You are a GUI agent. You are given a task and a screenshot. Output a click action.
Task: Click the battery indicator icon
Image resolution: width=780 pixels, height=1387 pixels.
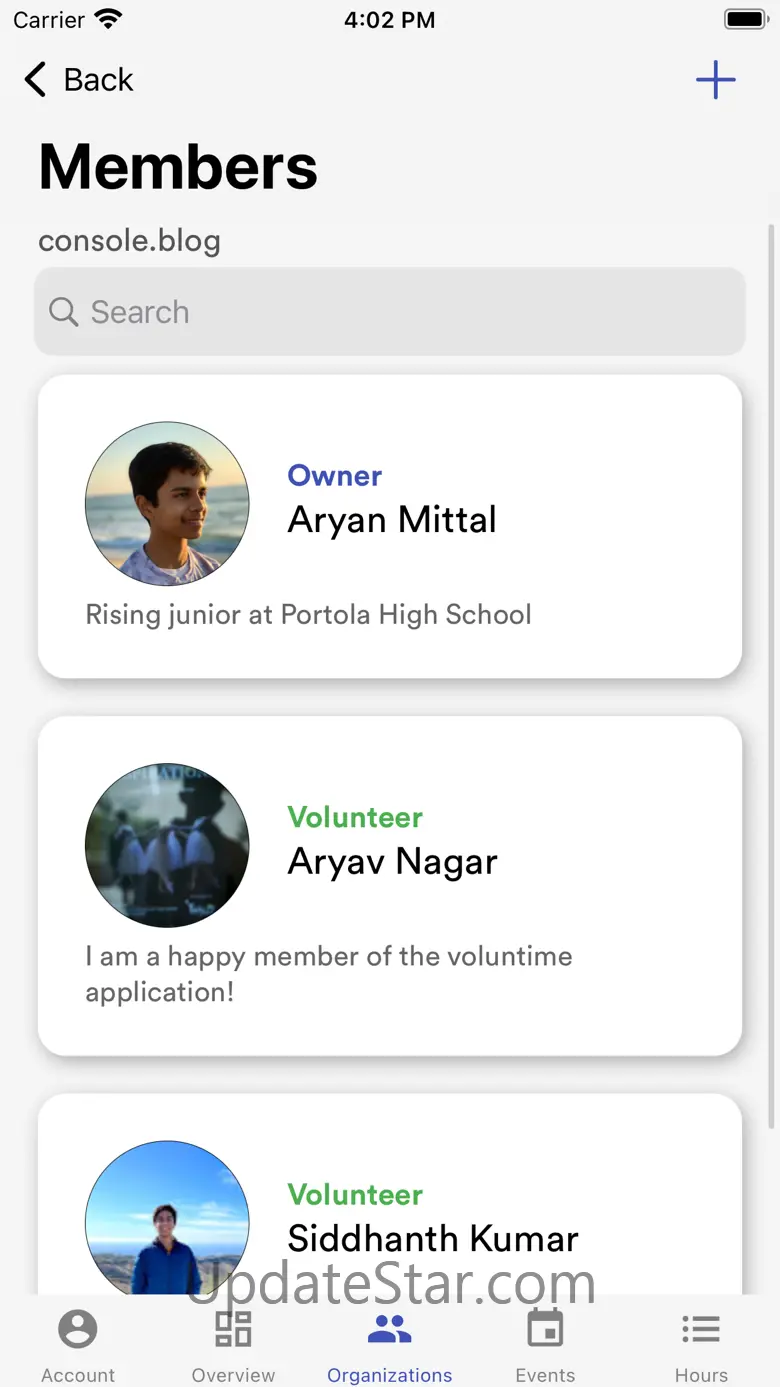(x=745, y=20)
